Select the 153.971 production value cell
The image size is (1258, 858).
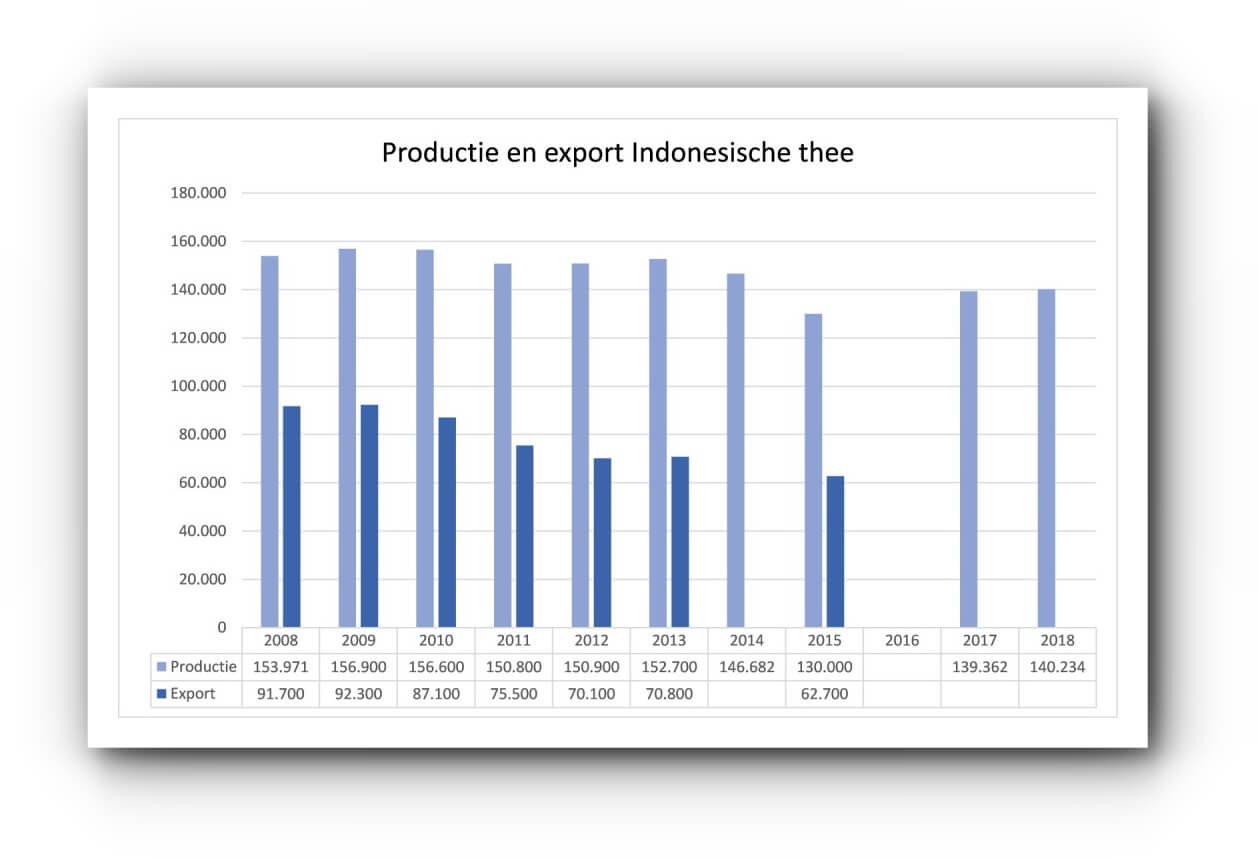coord(280,667)
